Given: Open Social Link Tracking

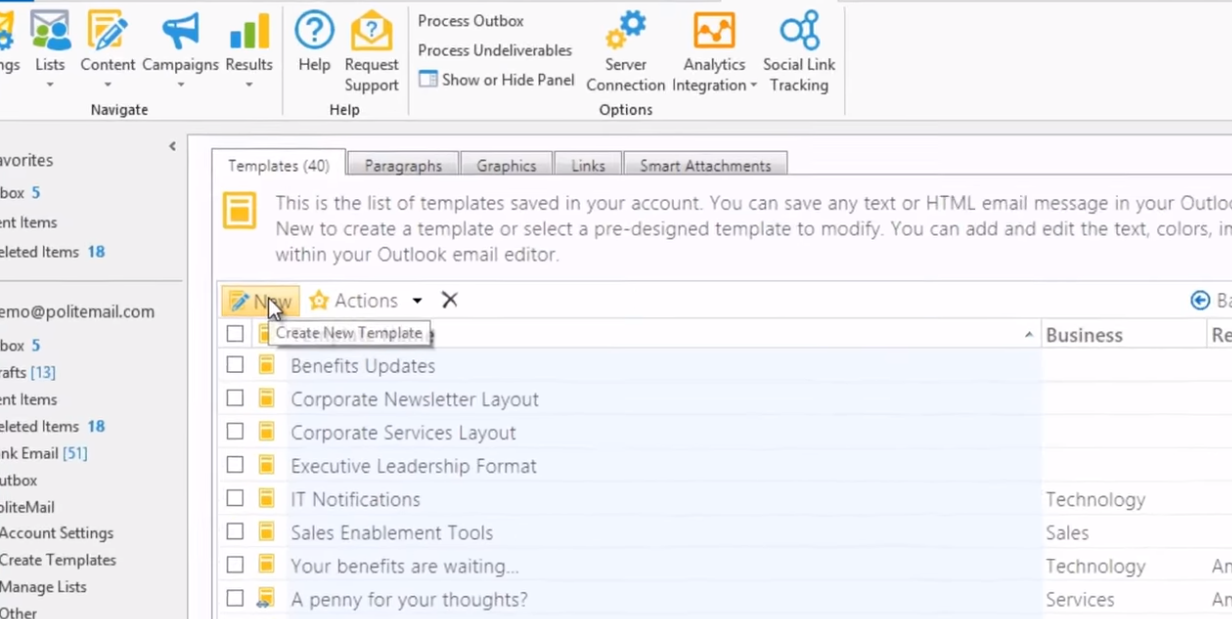Looking at the screenshot, I should point(798,30).
